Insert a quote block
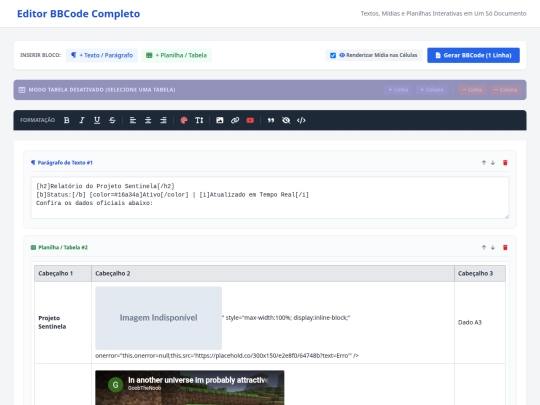The width and height of the screenshot is (540, 405). tap(271, 120)
